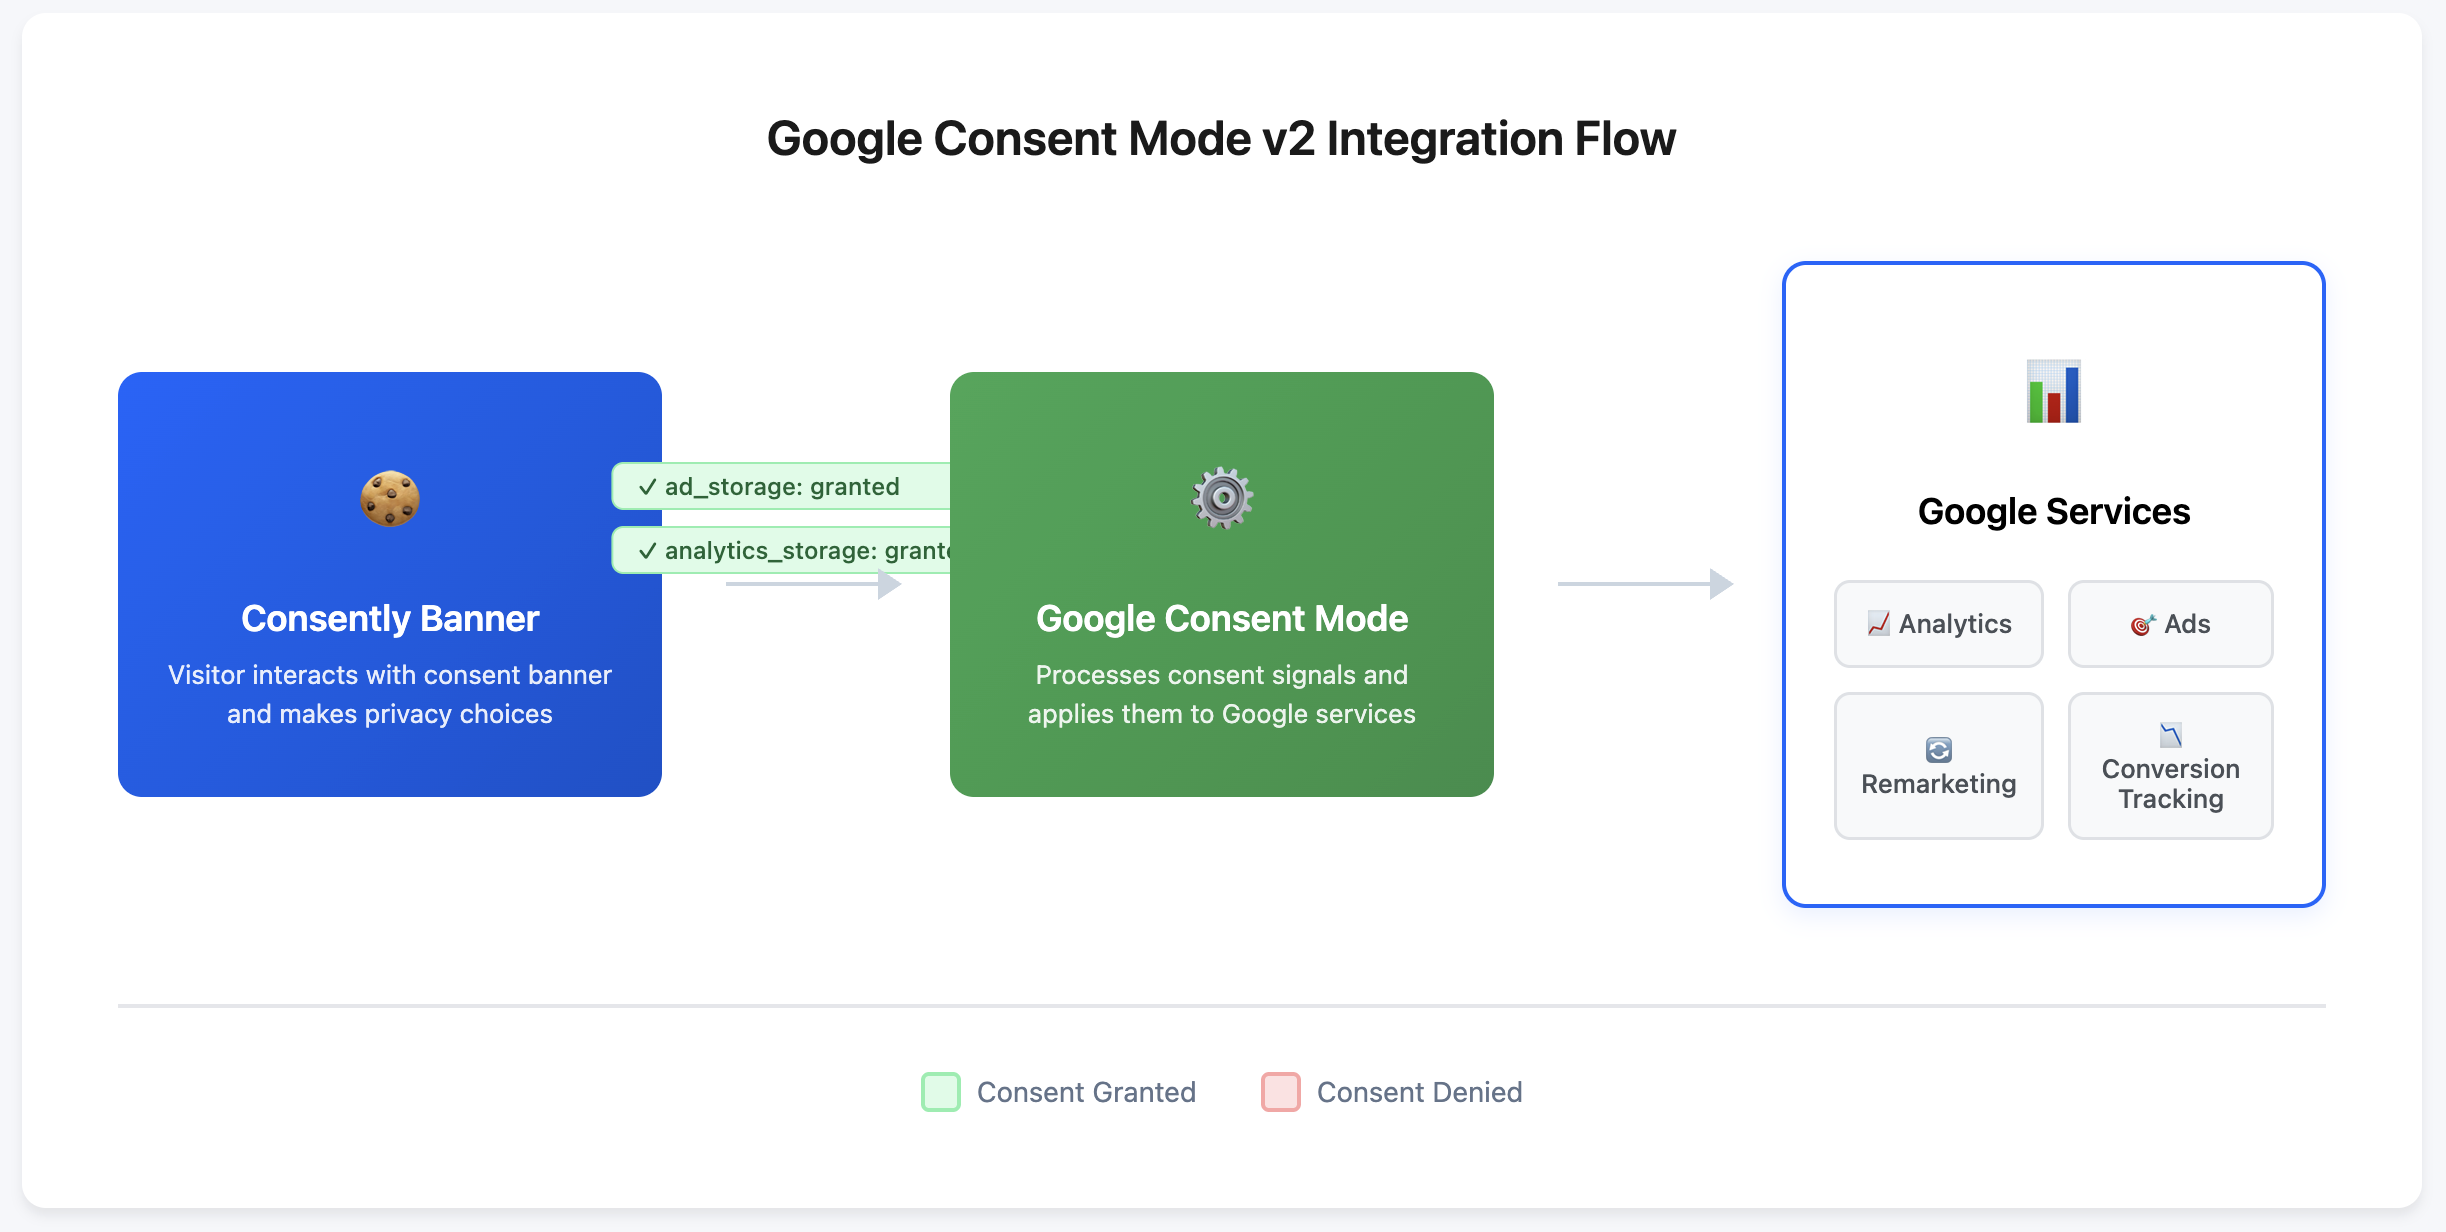
Task: Click the chart icon above Conversion Tracking
Action: [x=2170, y=735]
